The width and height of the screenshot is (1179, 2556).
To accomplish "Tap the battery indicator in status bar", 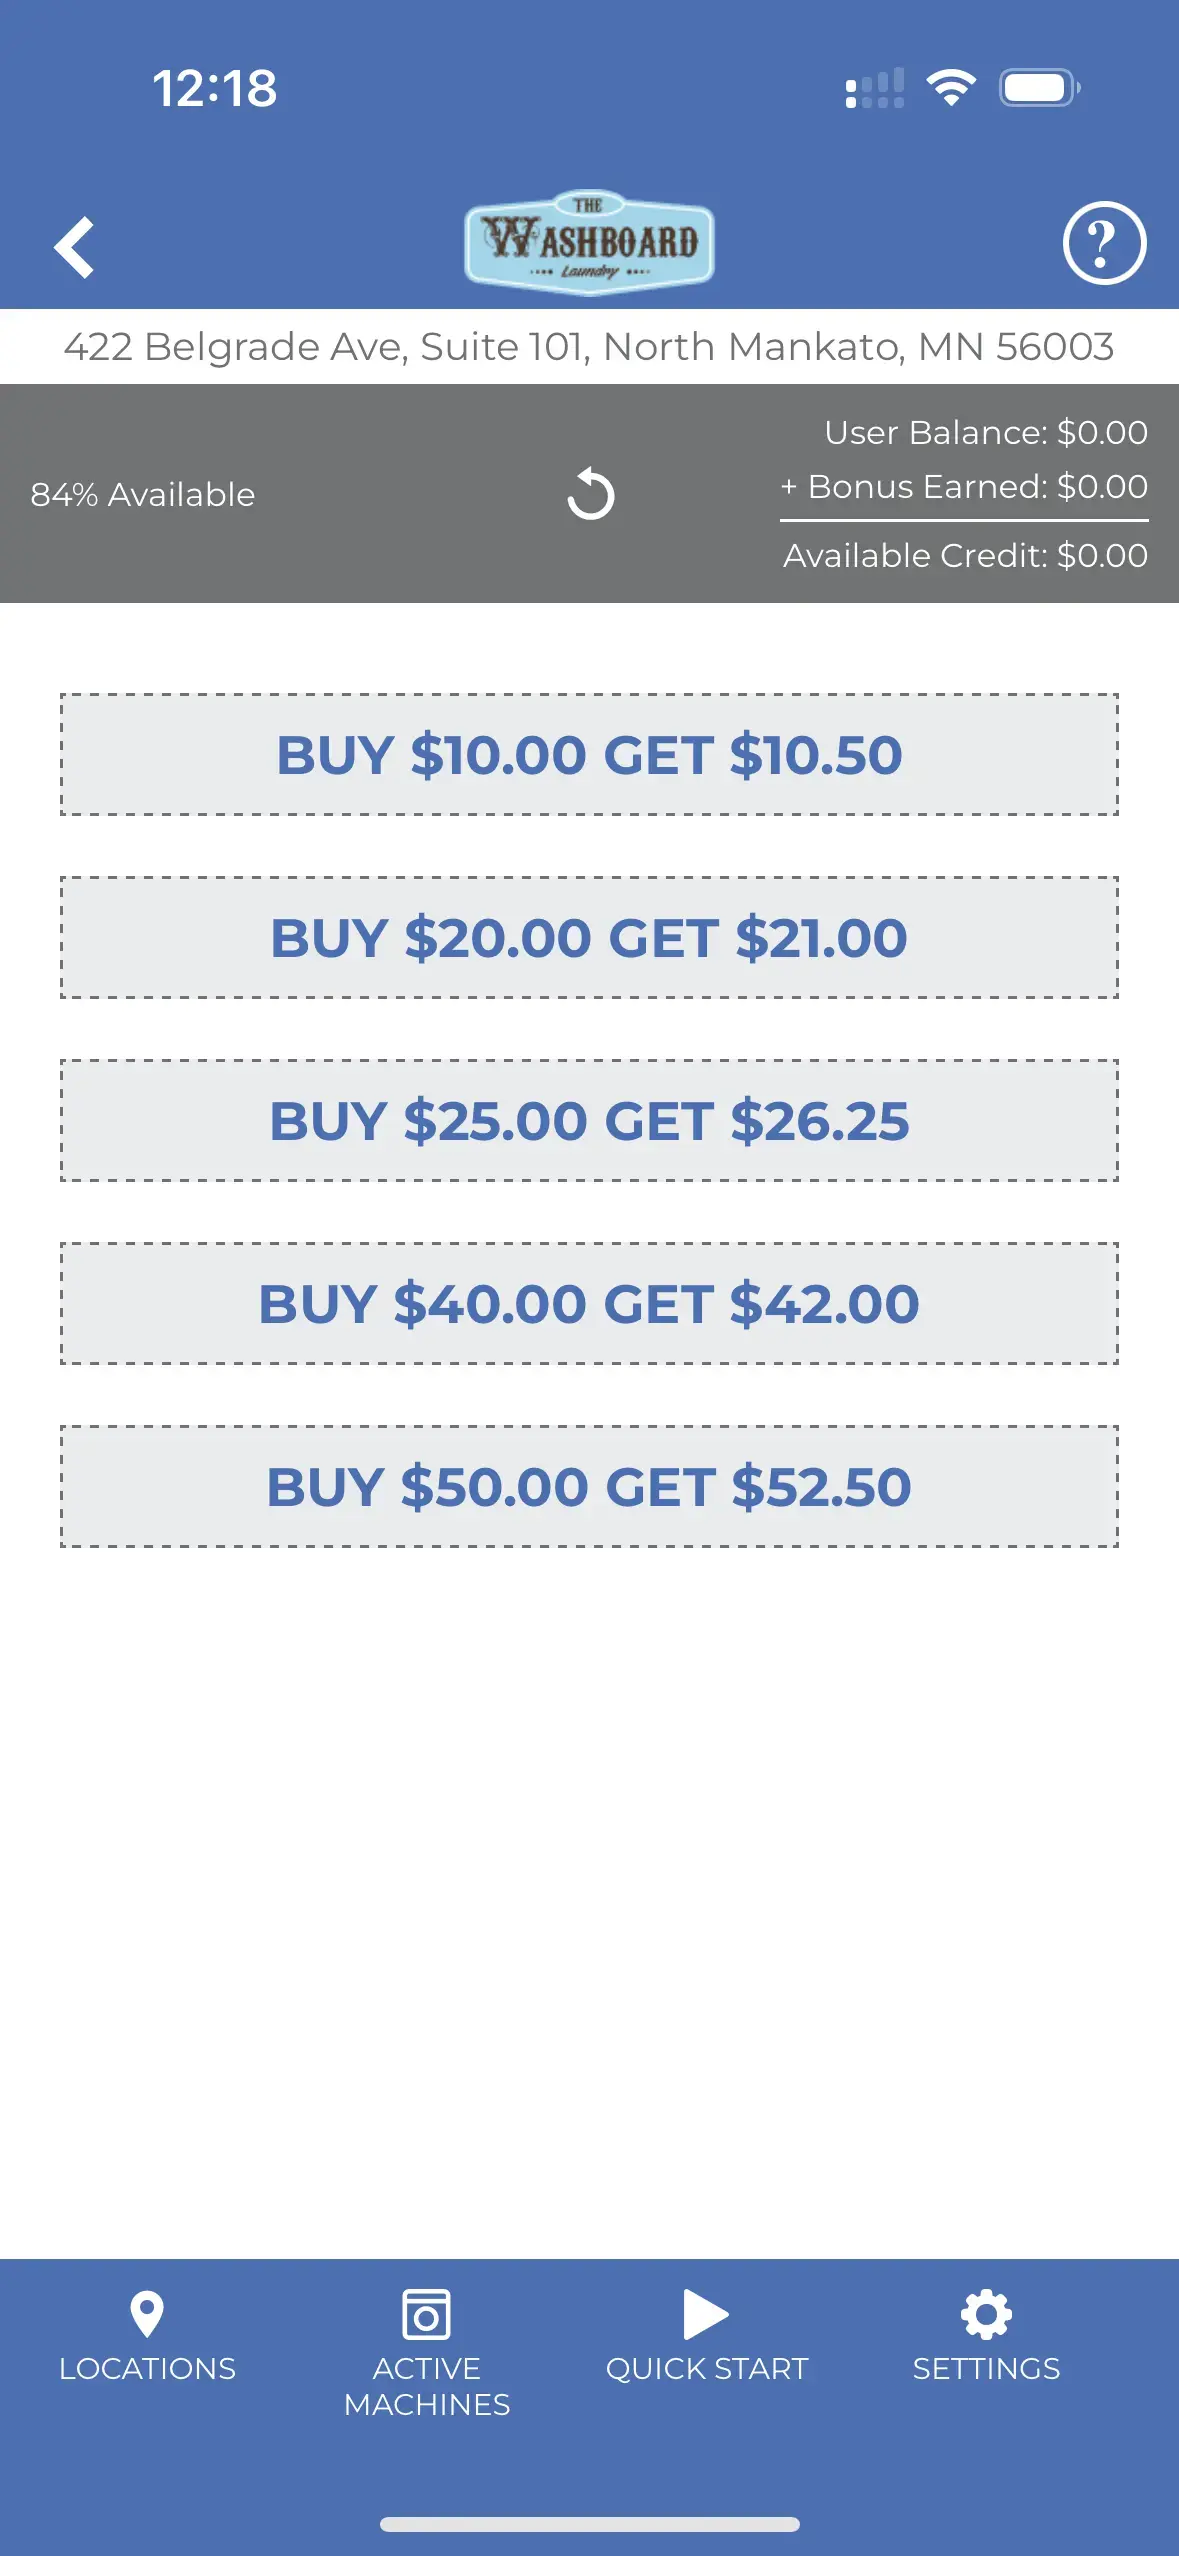I will [x=1038, y=88].
